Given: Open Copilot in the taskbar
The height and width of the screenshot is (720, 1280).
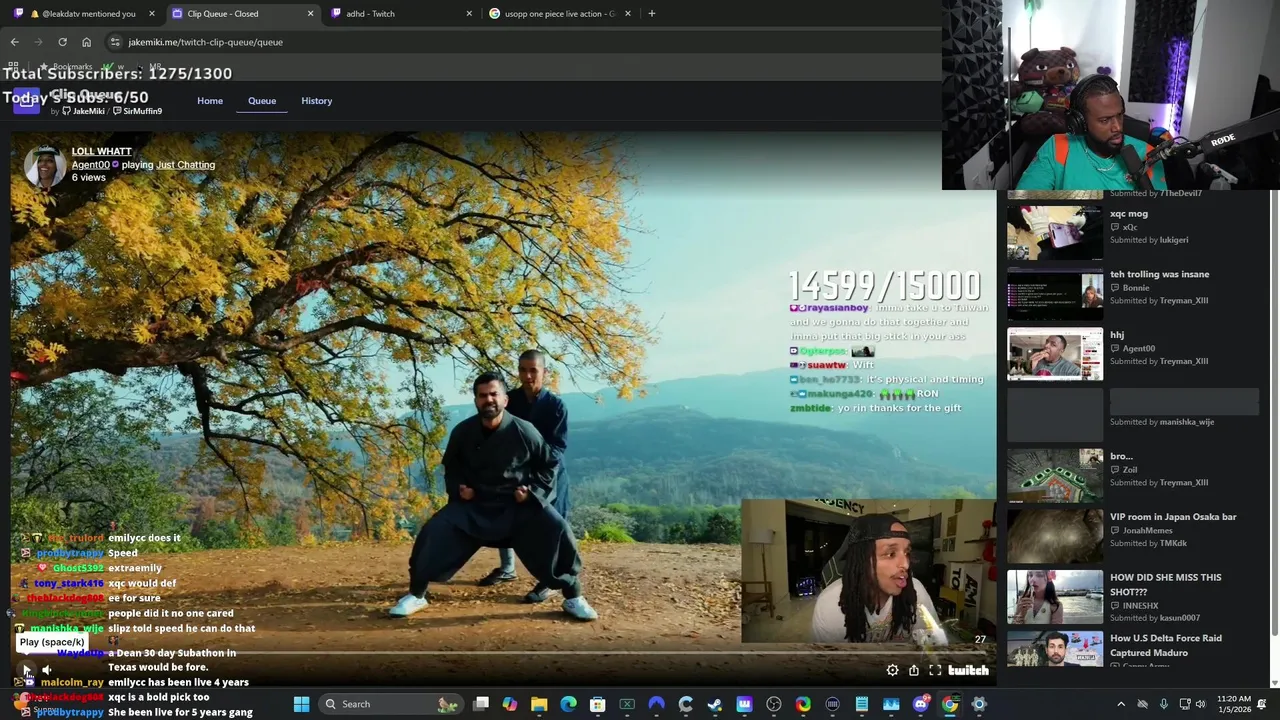Looking at the screenshot, I should (510, 704).
